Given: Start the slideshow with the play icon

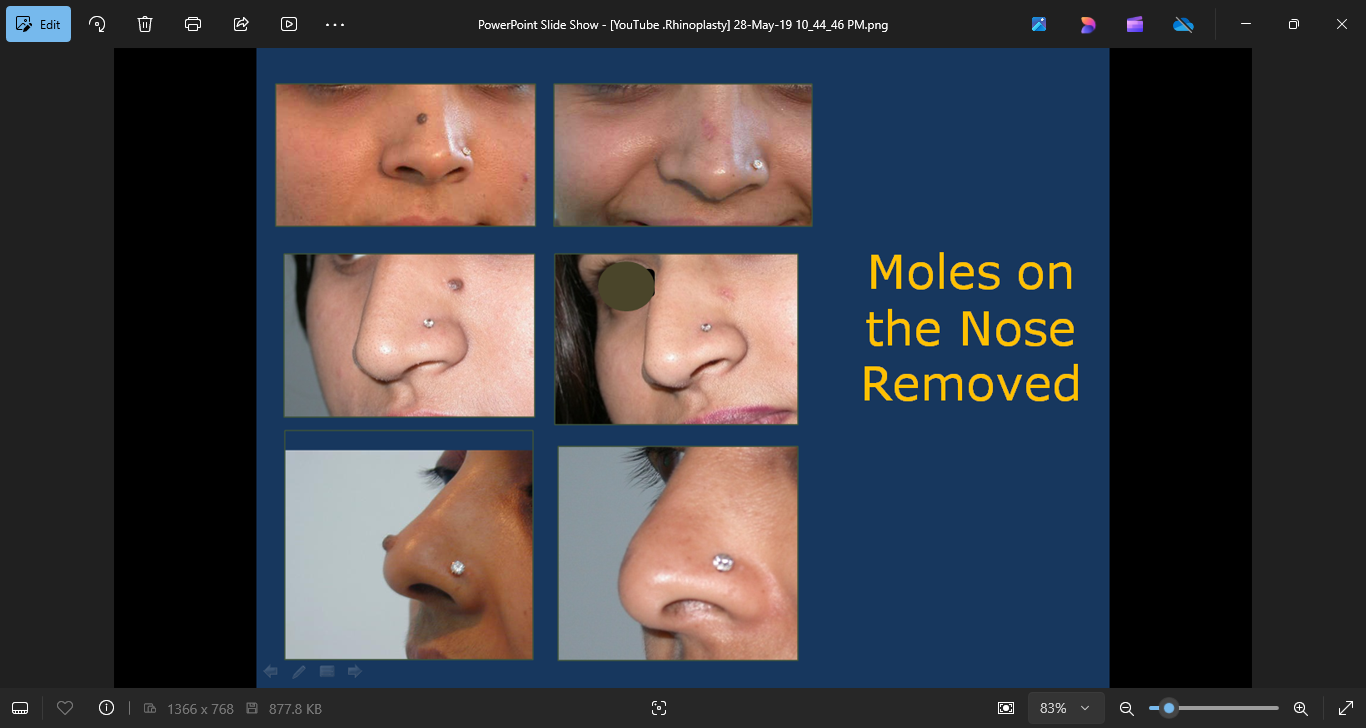Looking at the screenshot, I should tap(289, 24).
